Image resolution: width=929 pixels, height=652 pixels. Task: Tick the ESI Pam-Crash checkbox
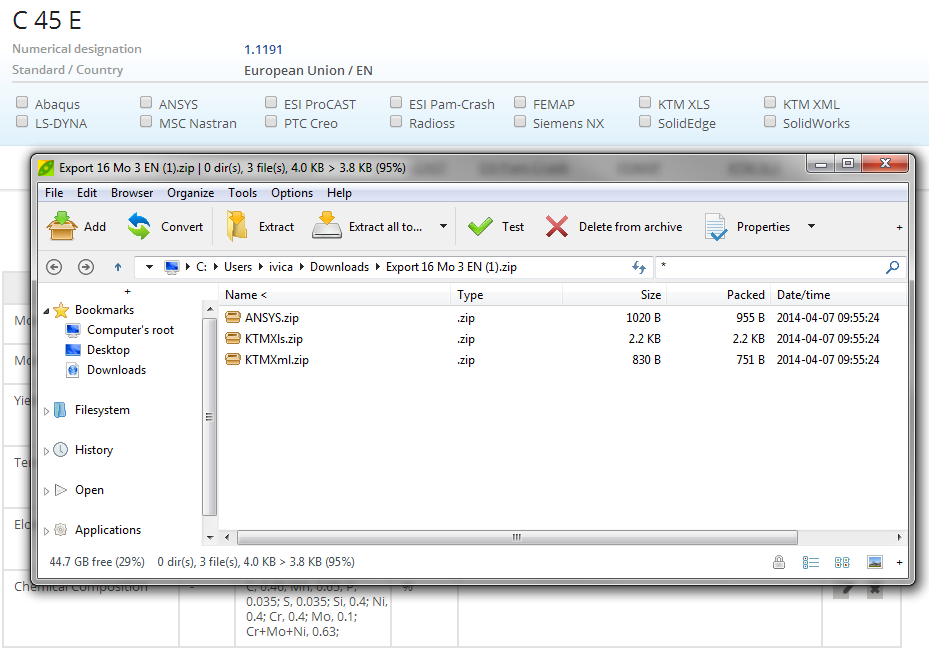(x=396, y=102)
